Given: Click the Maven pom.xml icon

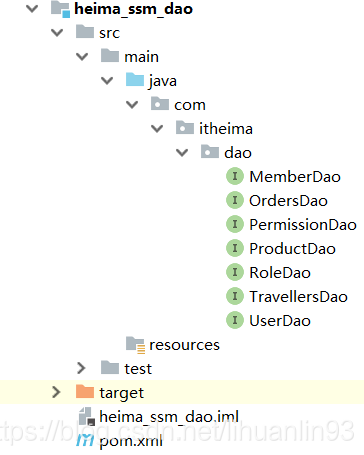Looking at the screenshot, I should pyautogui.click(x=85, y=440).
